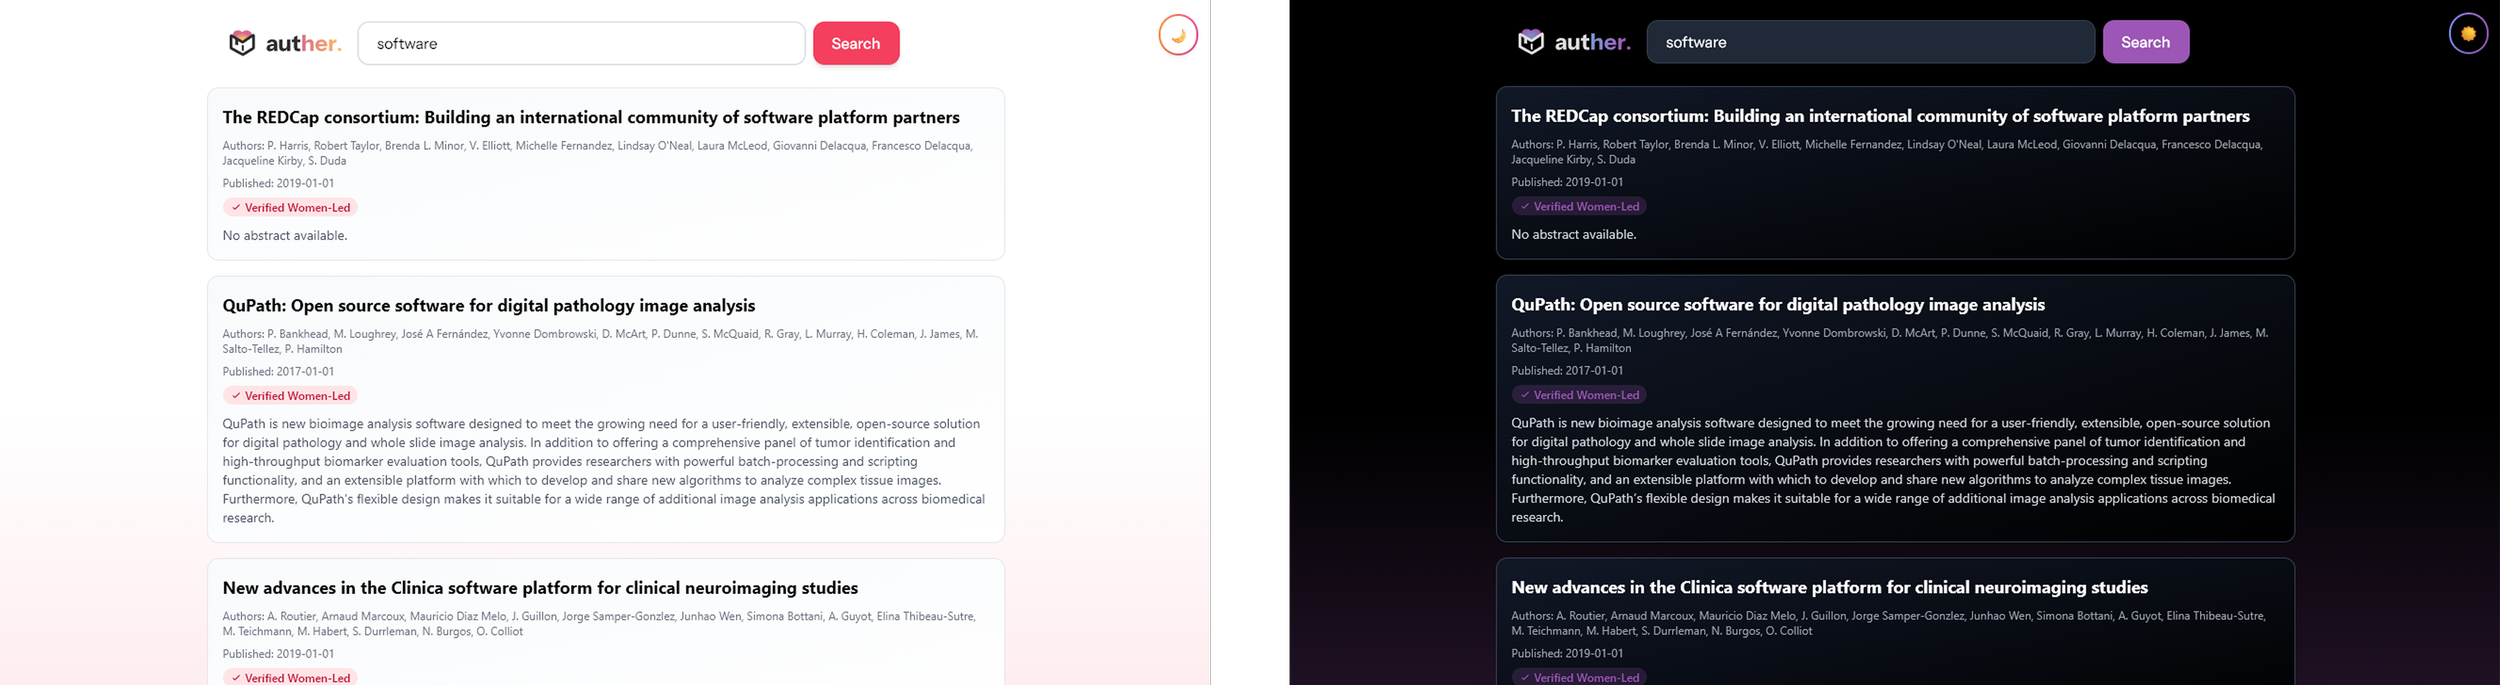This screenshot has height=685, width=2500.
Task: Click QuPath authors line in dark theme
Action: pos(1889,340)
